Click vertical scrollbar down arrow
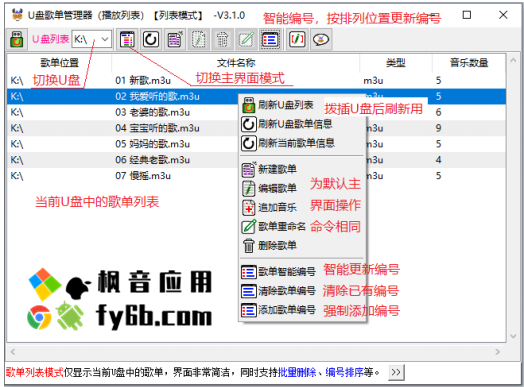 513,336
